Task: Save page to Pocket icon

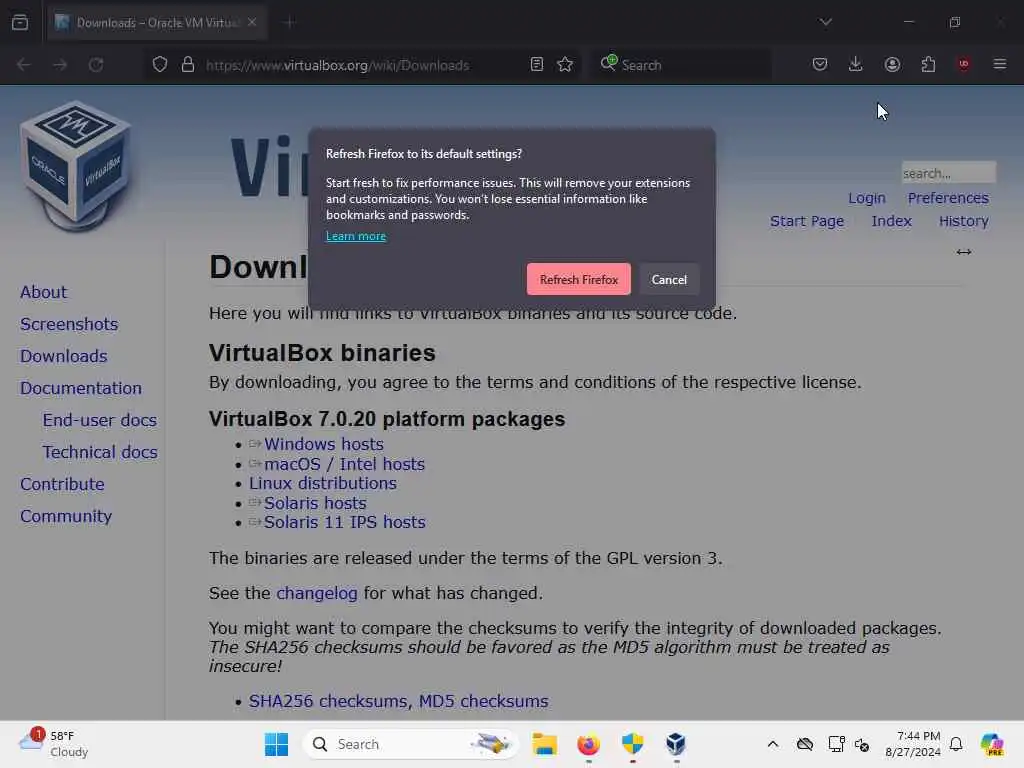Action: click(x=820, y=64)
